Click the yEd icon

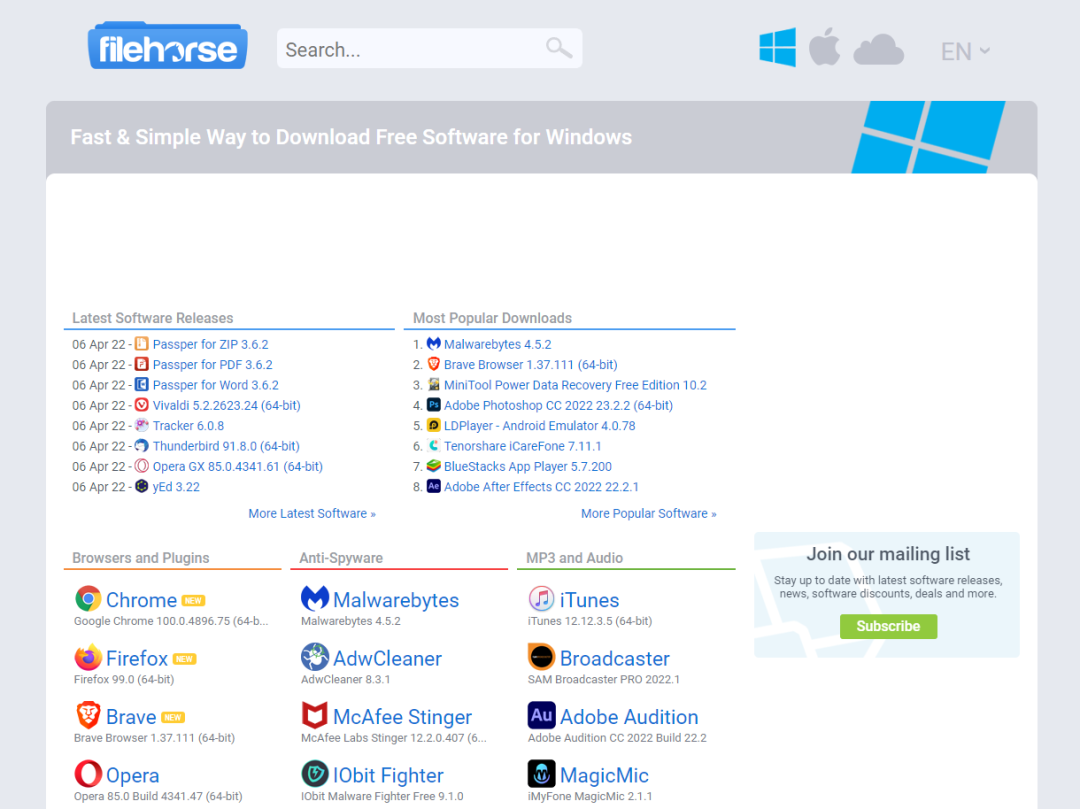141,486
